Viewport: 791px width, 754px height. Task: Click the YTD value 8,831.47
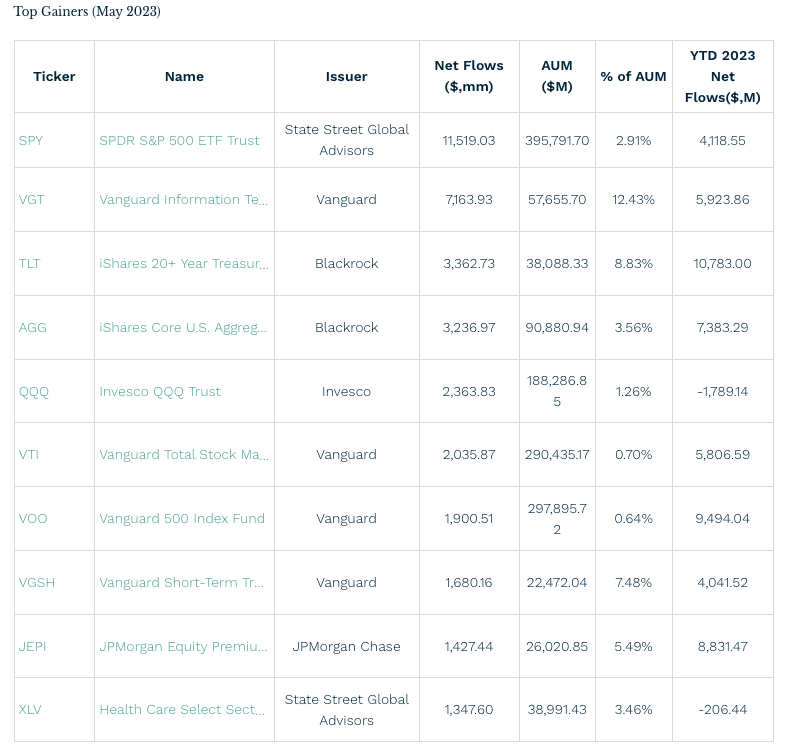(x=722, y=647)
